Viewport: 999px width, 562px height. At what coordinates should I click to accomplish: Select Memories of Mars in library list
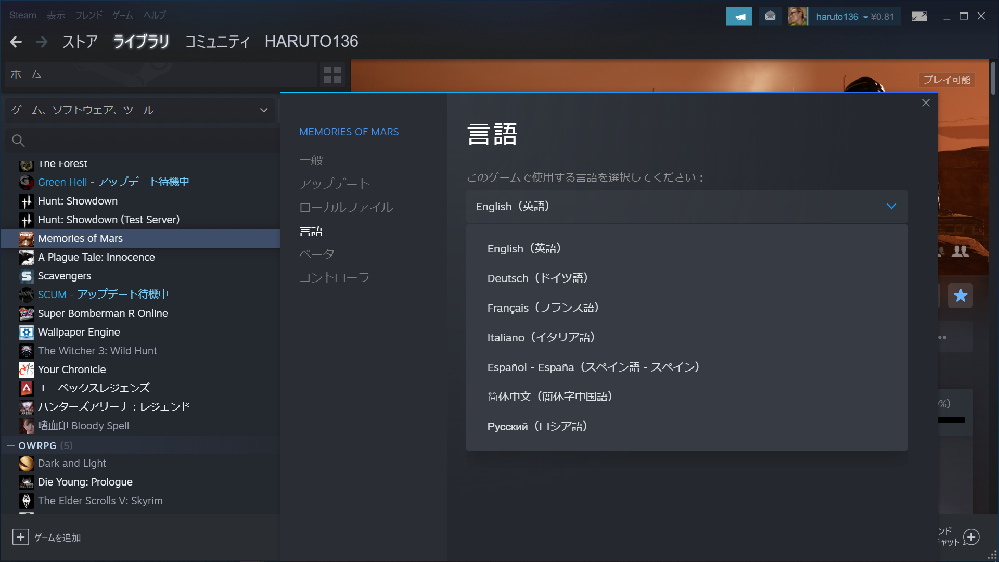click(x=140, y=238)
